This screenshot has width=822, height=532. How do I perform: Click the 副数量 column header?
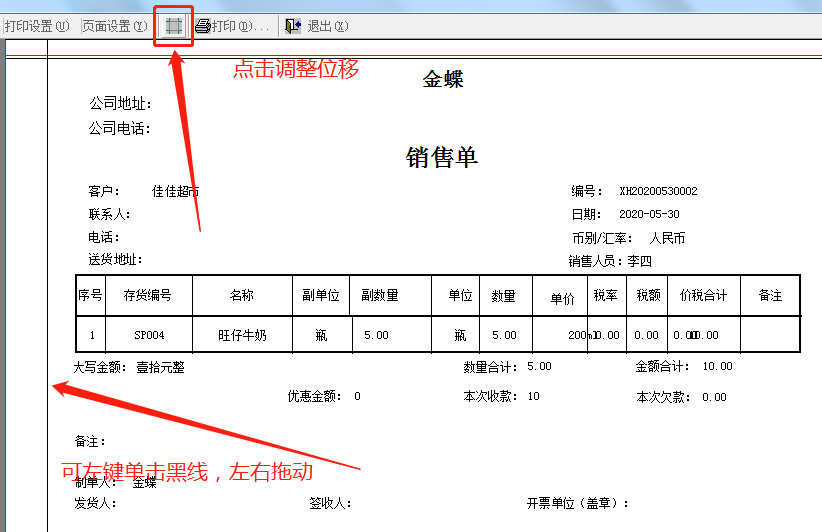tap(380, 296)
